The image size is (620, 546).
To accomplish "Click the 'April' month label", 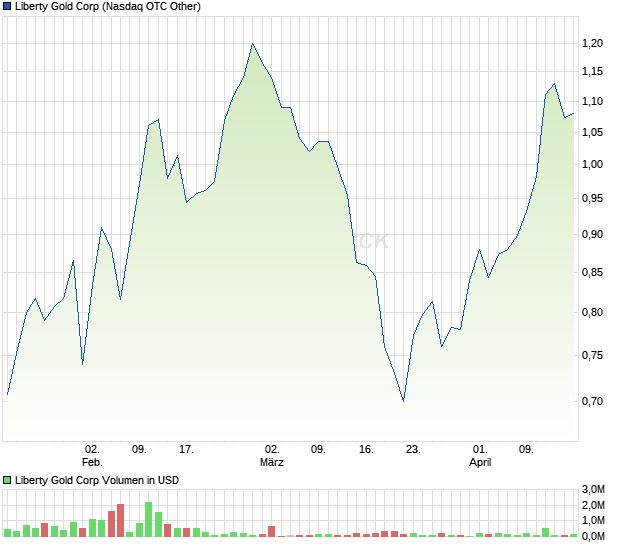I will (x=480, y=462).
